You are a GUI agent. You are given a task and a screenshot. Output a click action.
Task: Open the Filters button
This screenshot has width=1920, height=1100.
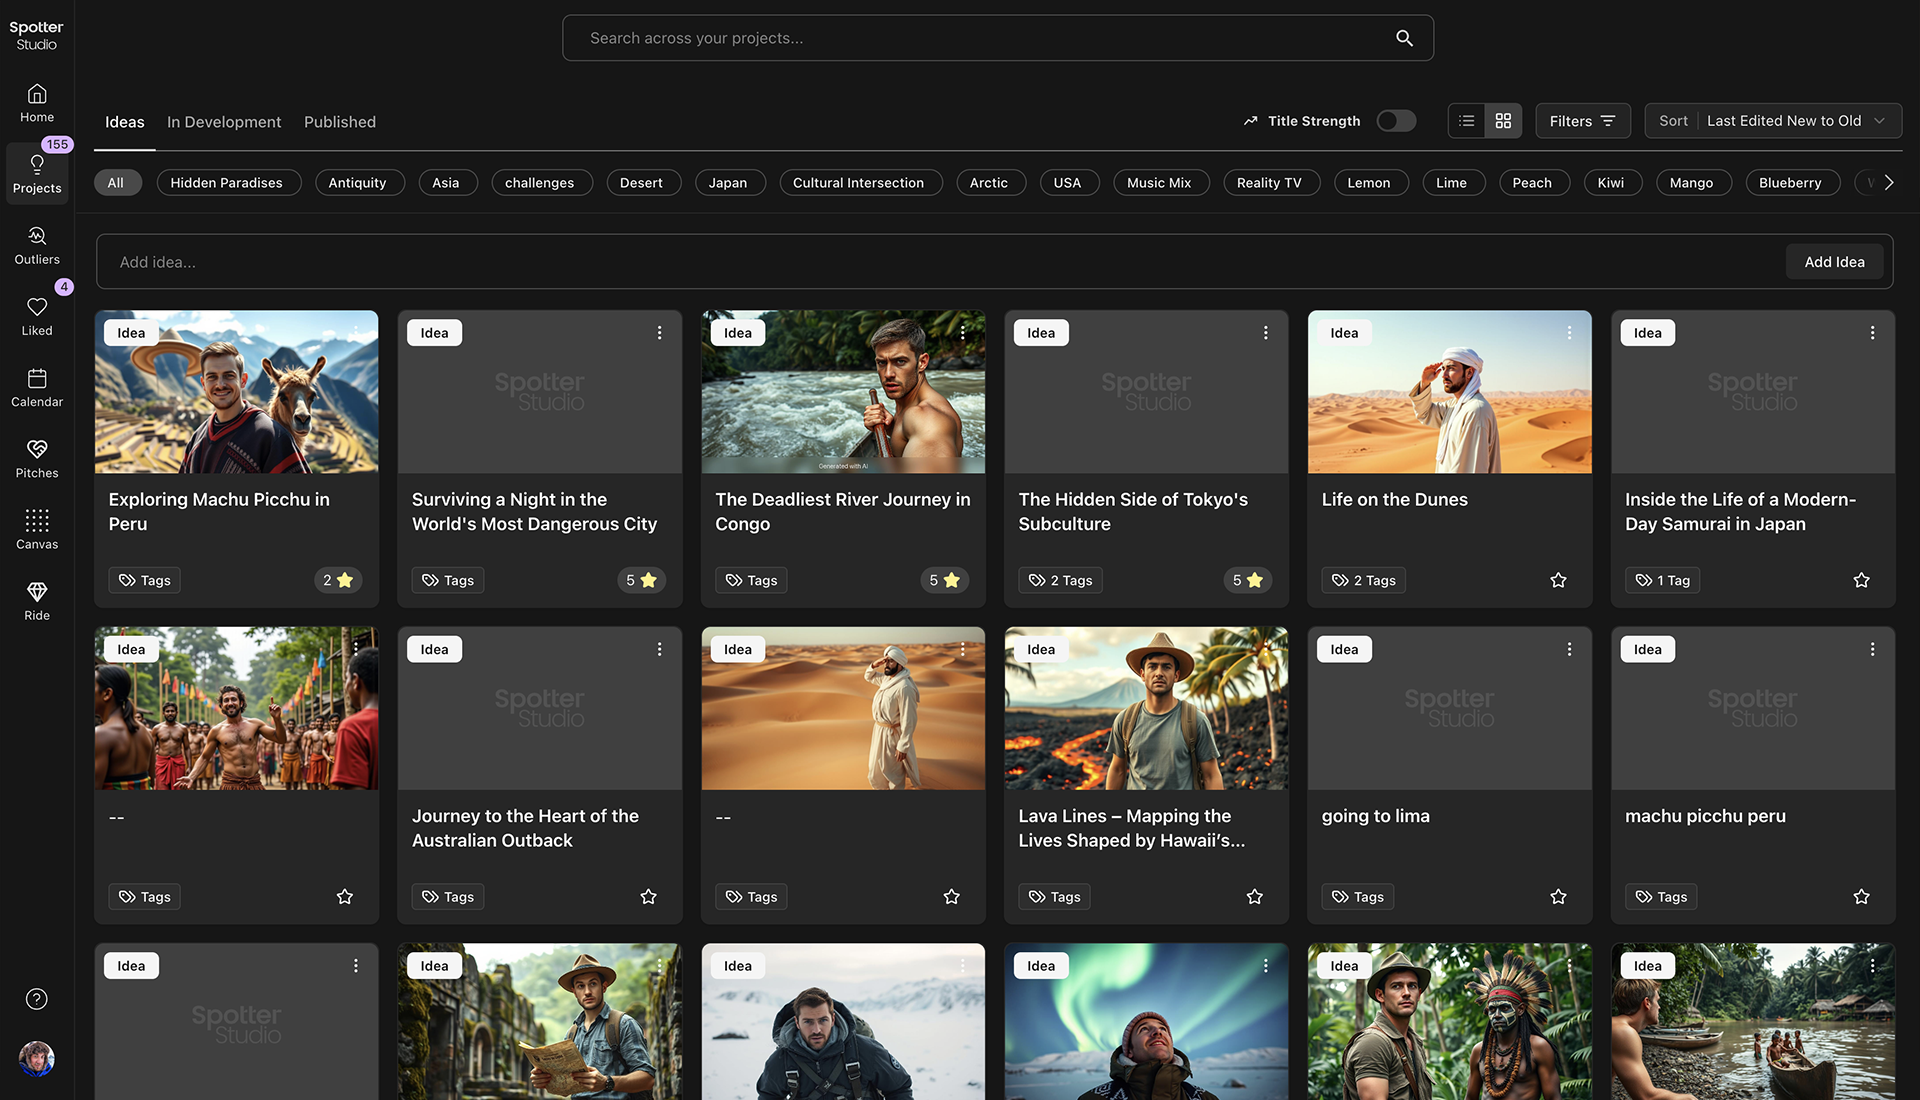point(1582,121)
